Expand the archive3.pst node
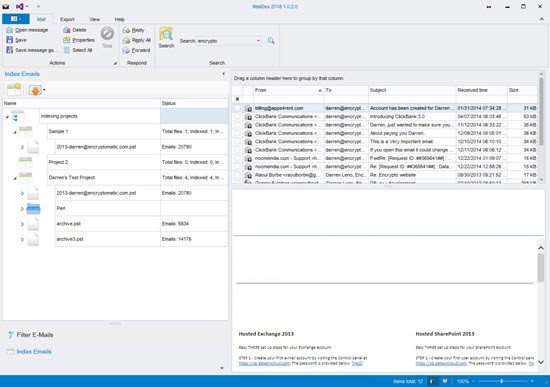 click(x=22, y=239)
